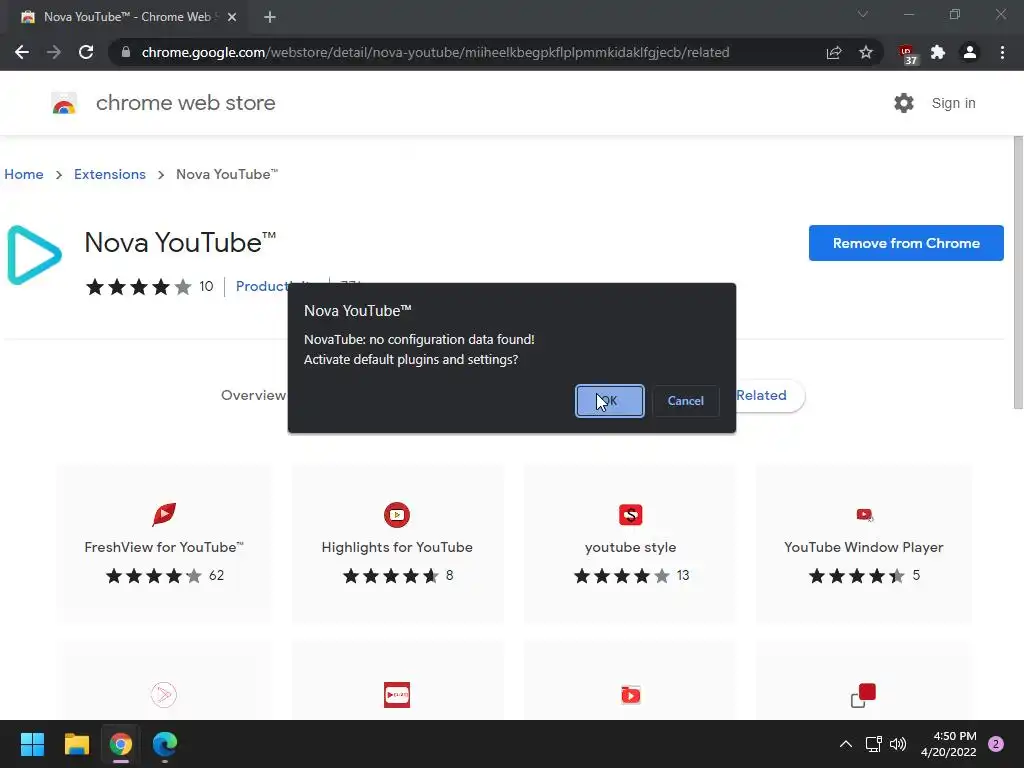Click OK in the Nova YouTube dialog
1024x768 pixels.
(609, 401)
